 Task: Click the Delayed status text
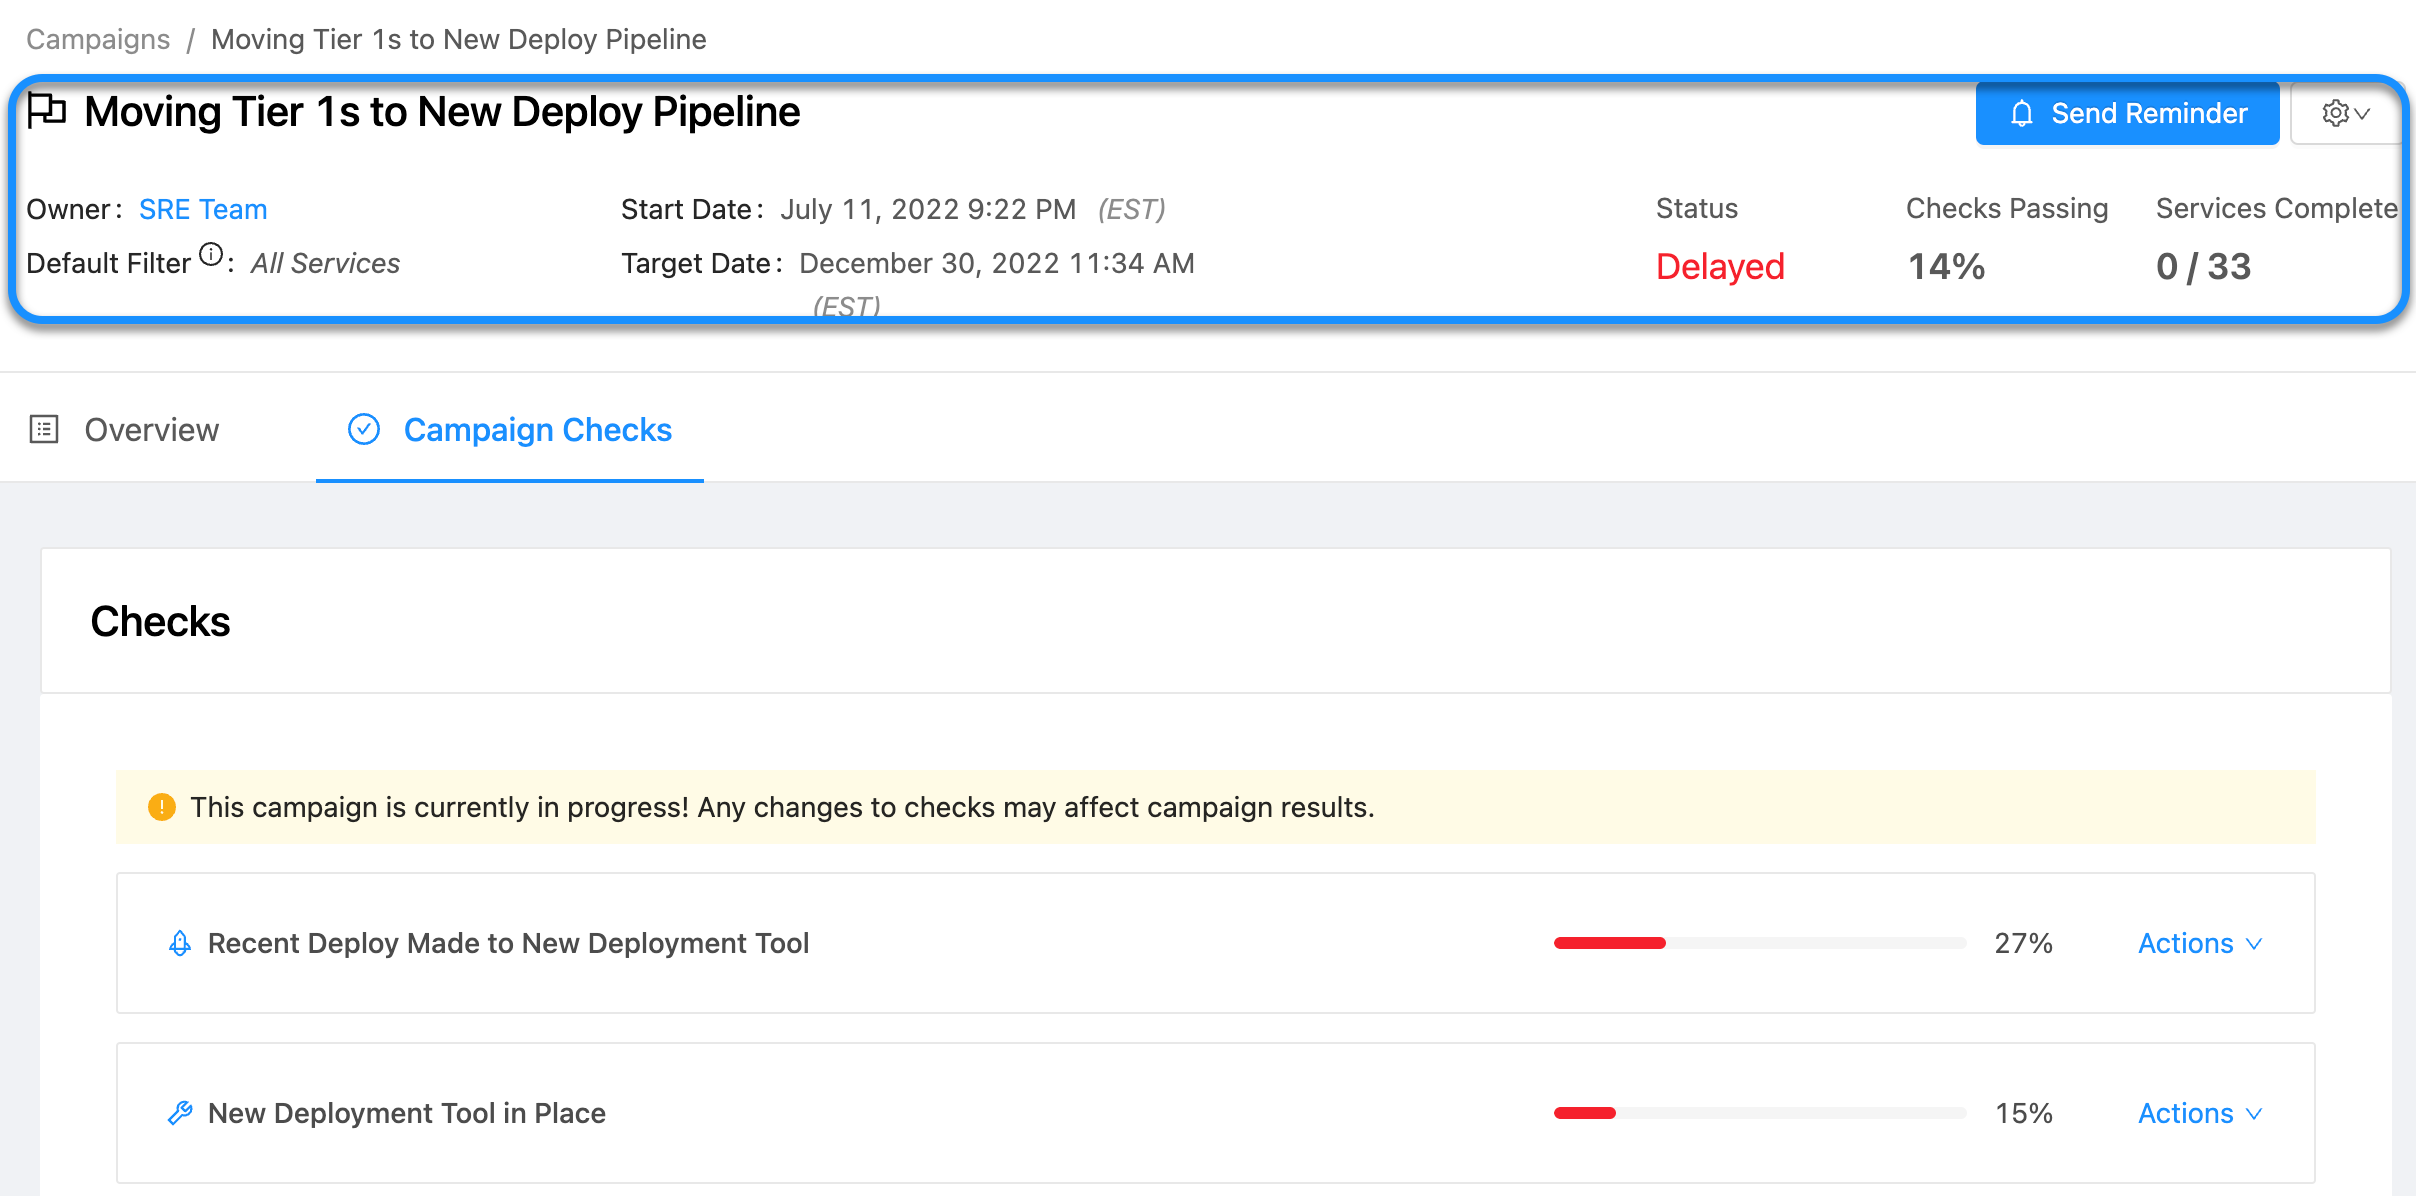click(x=1719, y=266)
